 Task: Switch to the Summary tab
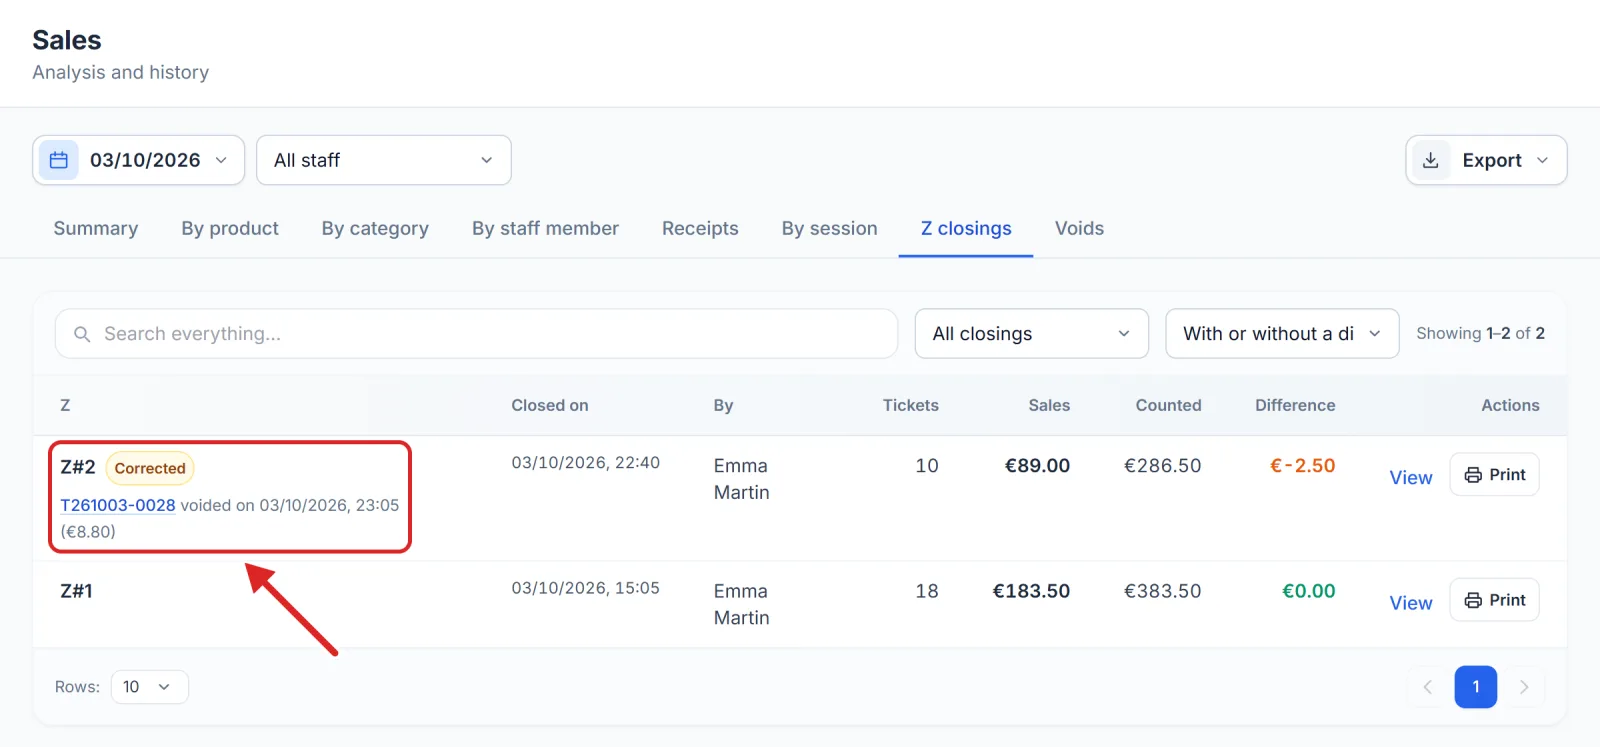click(96, 229)
